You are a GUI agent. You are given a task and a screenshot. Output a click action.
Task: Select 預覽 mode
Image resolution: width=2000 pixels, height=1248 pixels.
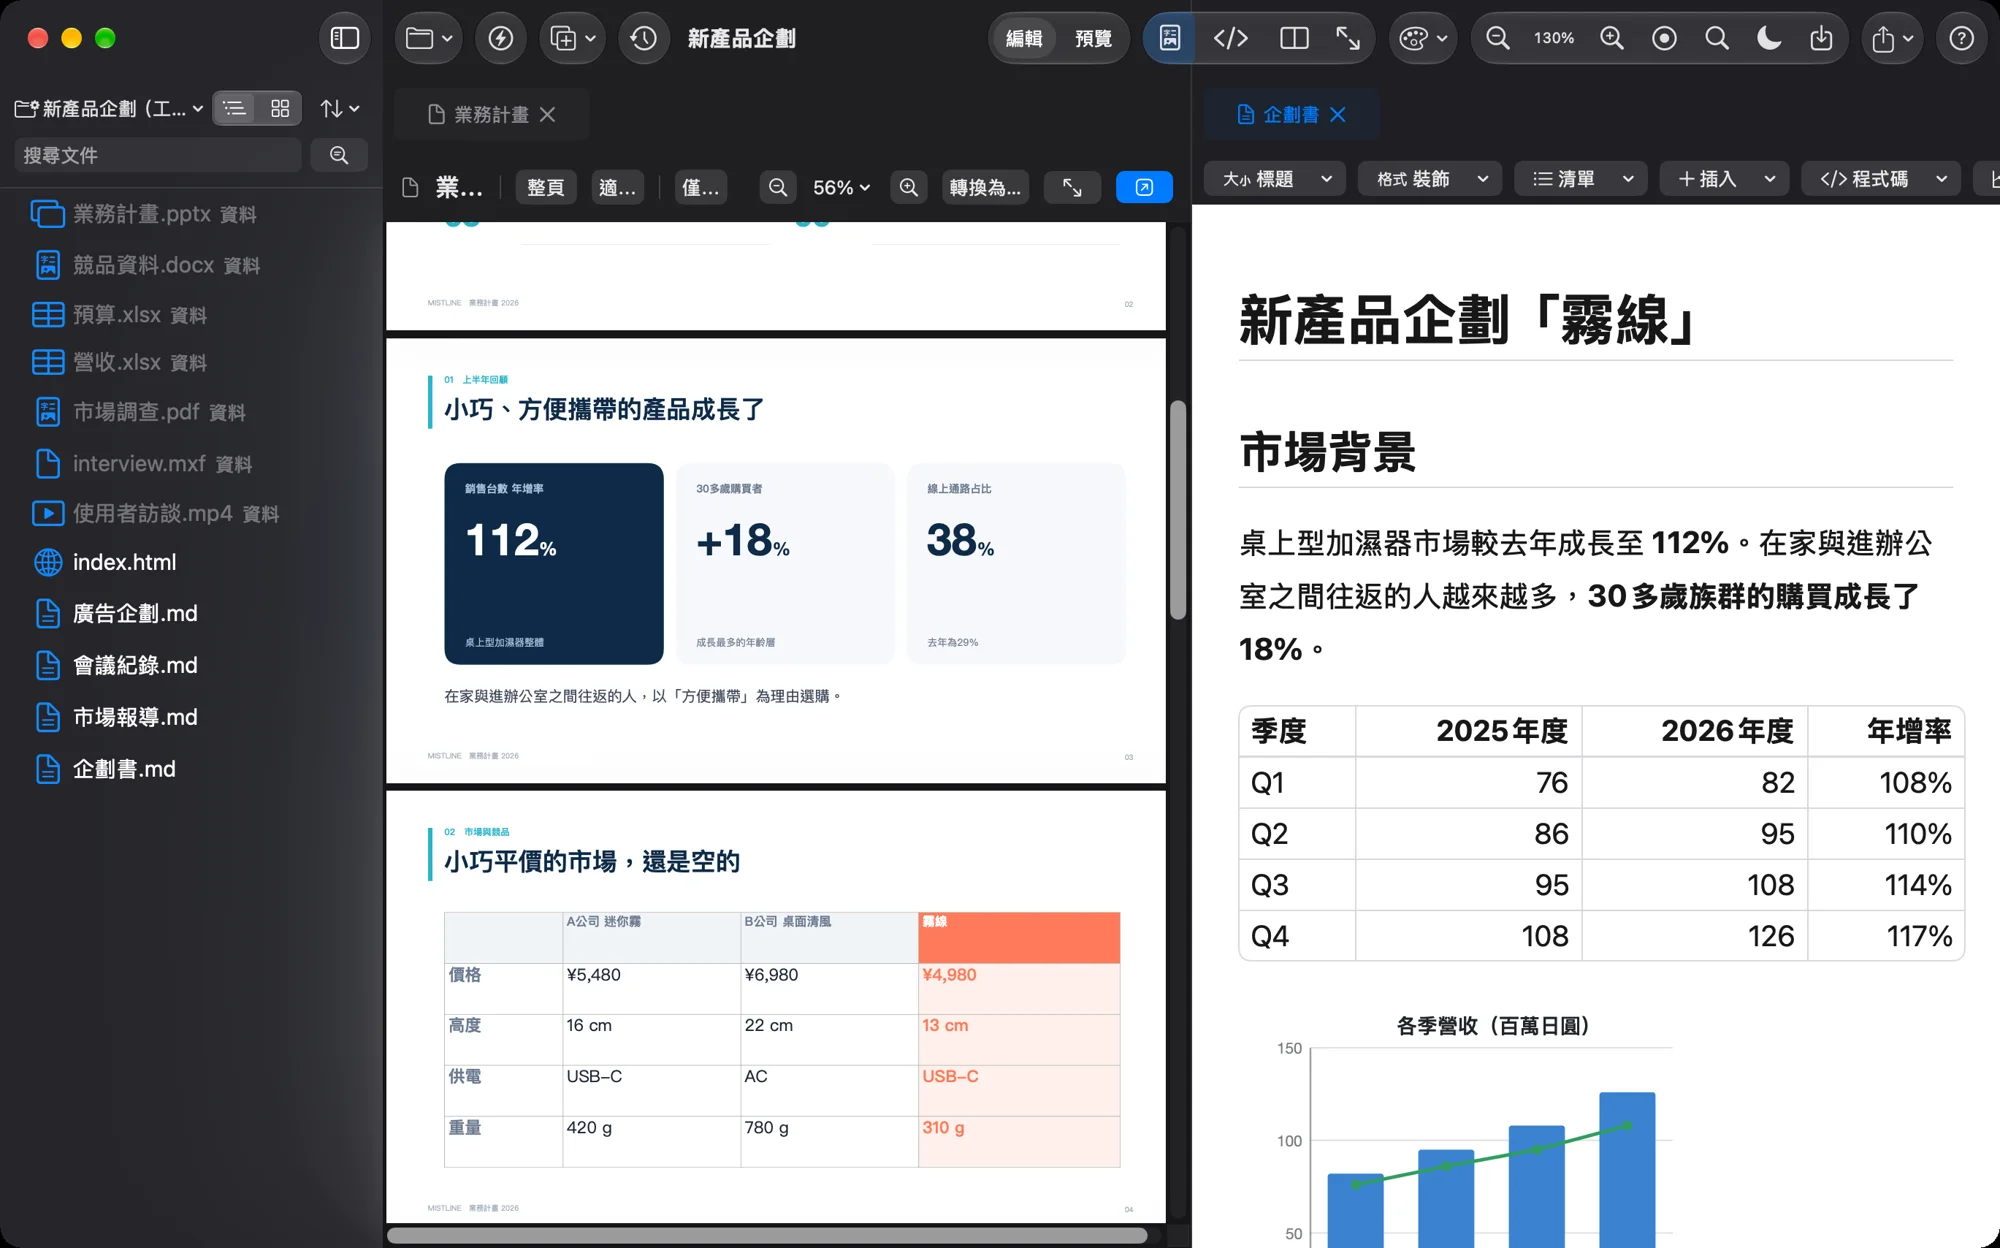tap(1093, 38)
